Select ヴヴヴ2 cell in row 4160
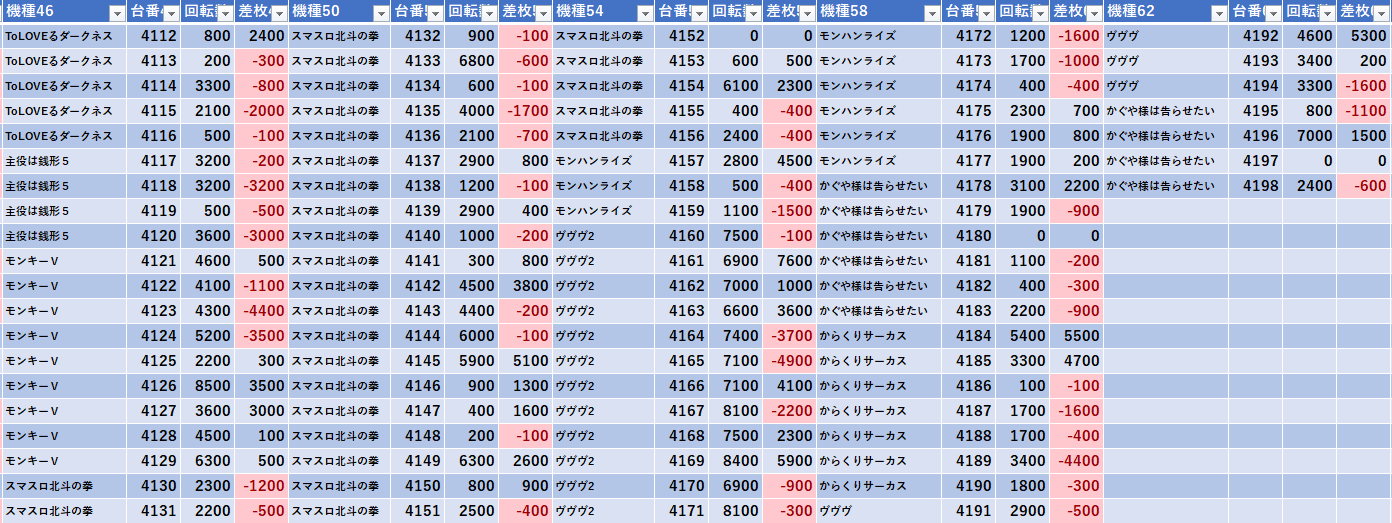This screenshot has height=523, width=1392. (604, 236)
